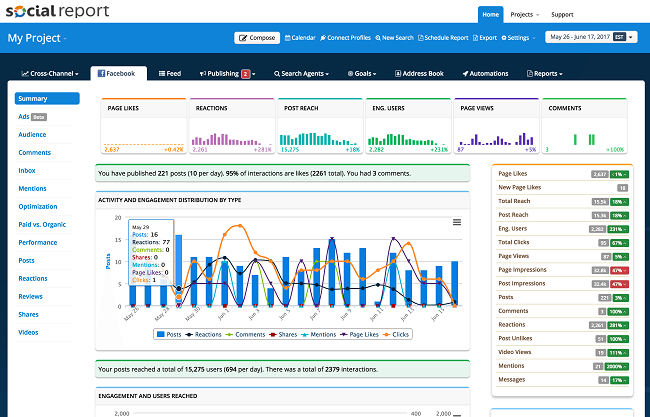
Task: Open the chart hamburger menu icon
Action: click(x=457, y=222)
